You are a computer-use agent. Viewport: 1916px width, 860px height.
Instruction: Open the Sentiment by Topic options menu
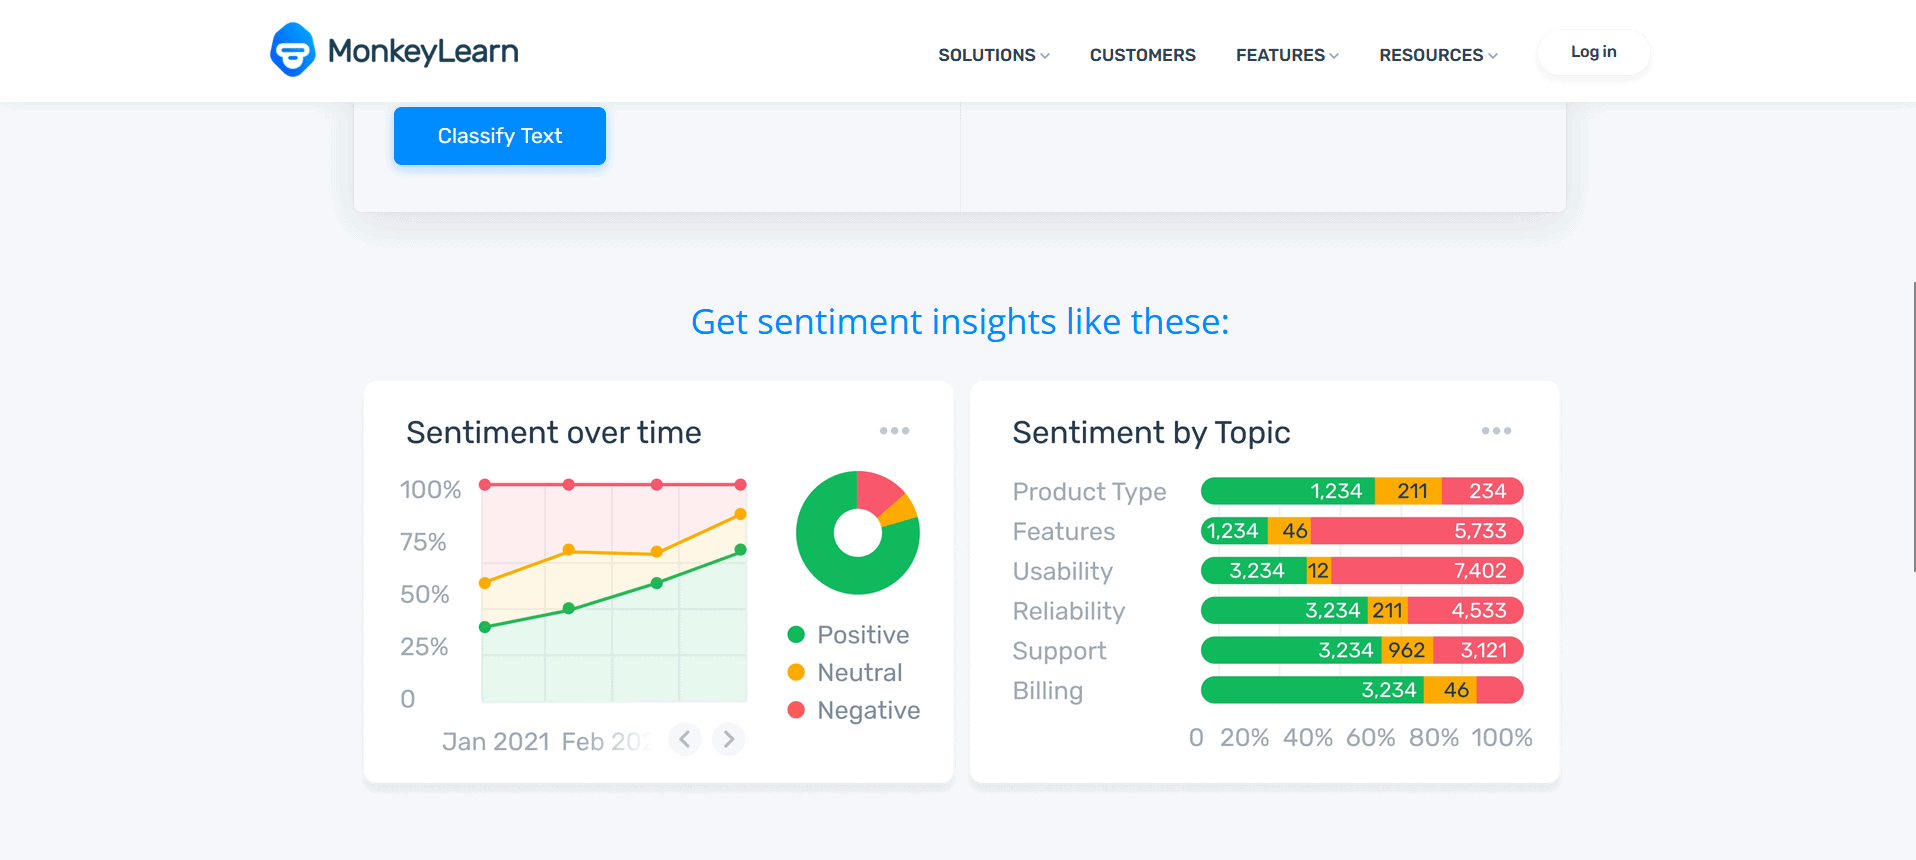click(x=1496, y=431)
